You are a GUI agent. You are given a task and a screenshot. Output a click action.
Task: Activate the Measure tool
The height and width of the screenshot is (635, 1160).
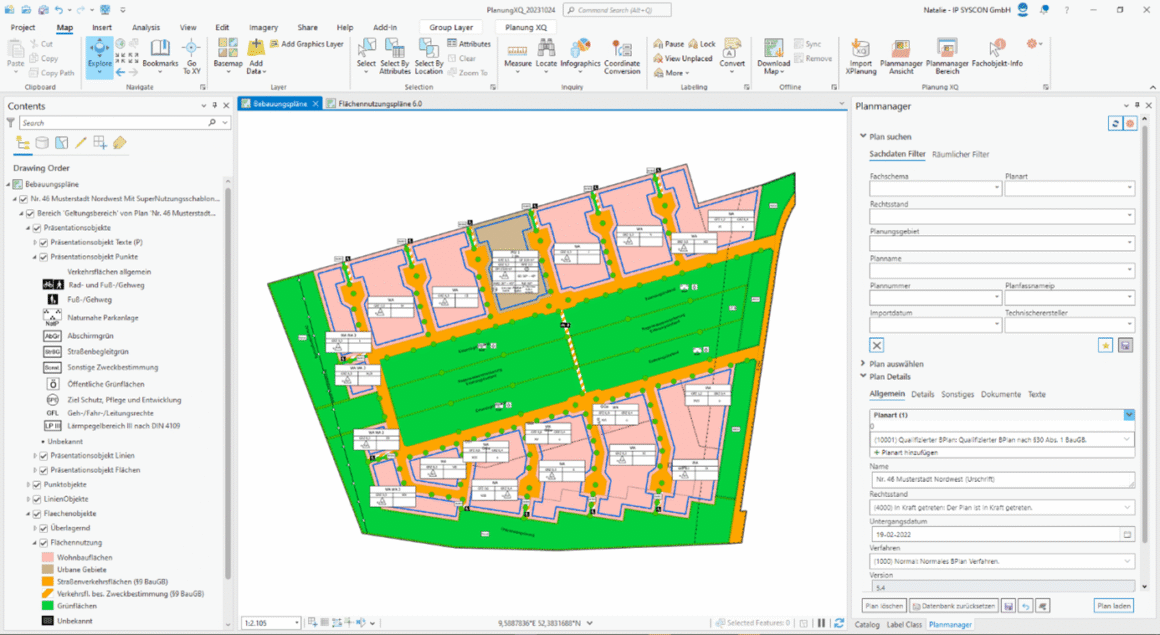point(518,54)
